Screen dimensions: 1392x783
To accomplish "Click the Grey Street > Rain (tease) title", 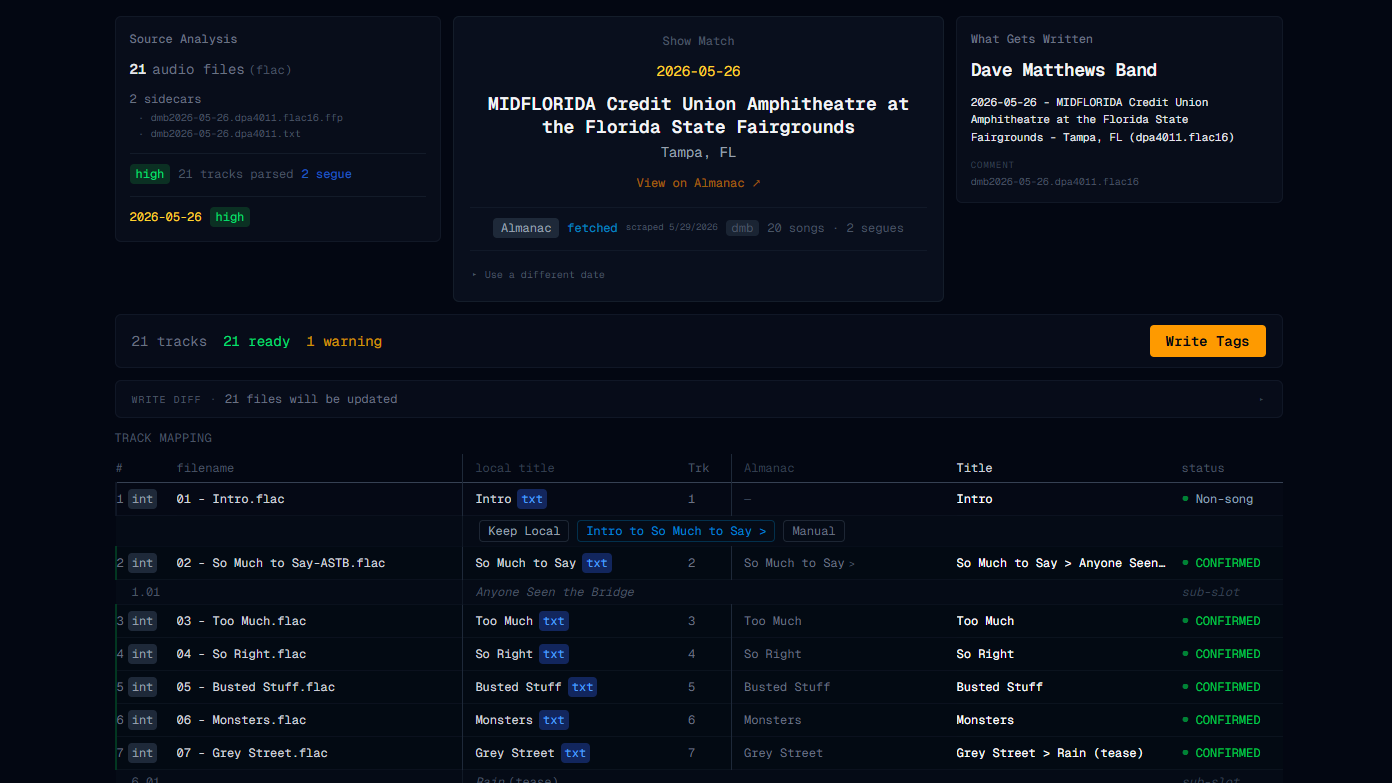I will [1049, 753].
